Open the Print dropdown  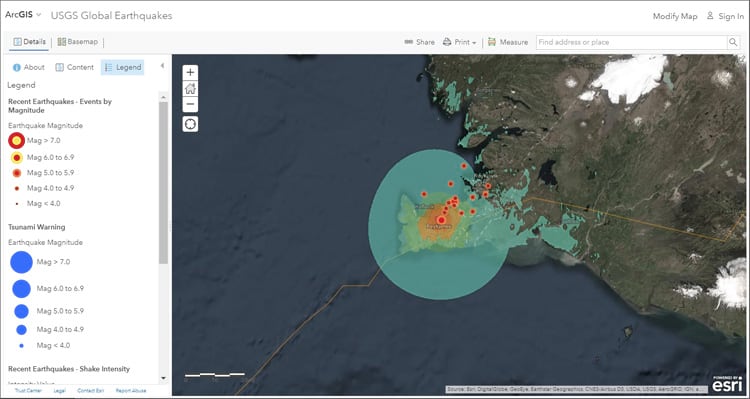coord(459,42)
